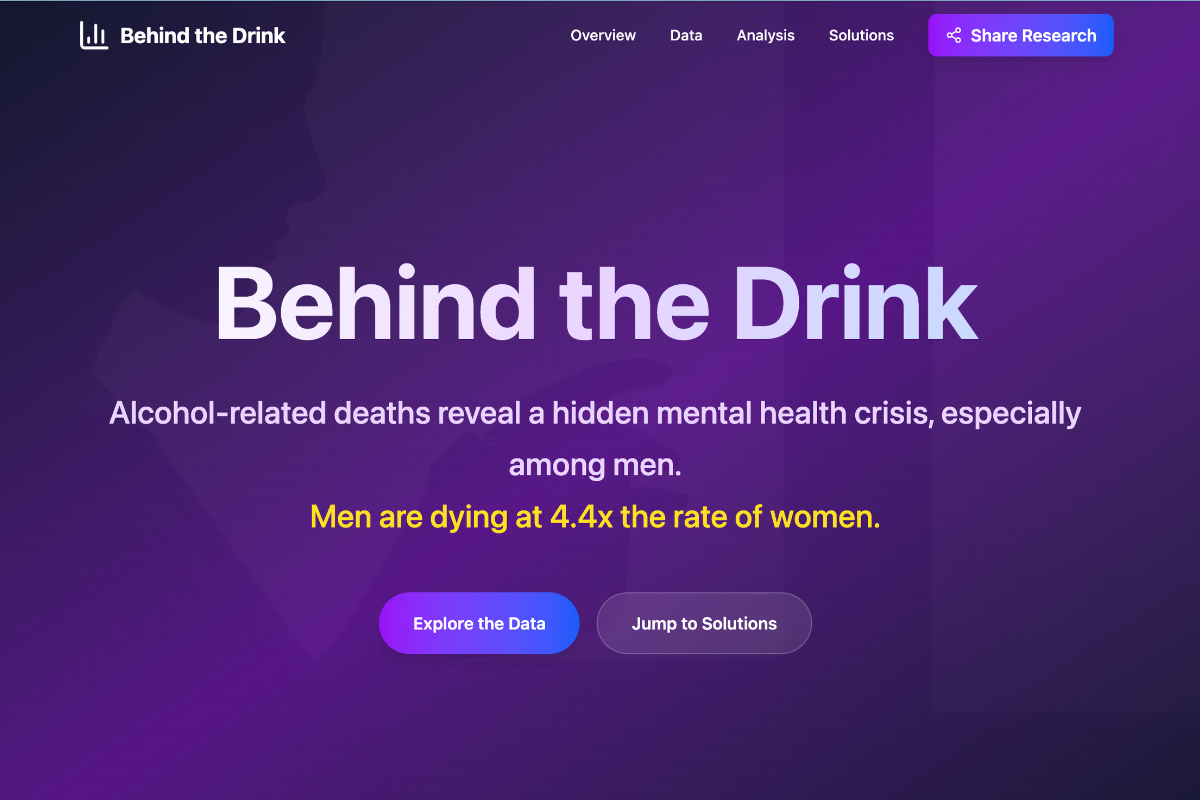Viewport: 1200px width, 800px height.
Task: Open Solutions from the top navigation
Action: [861, 35]
